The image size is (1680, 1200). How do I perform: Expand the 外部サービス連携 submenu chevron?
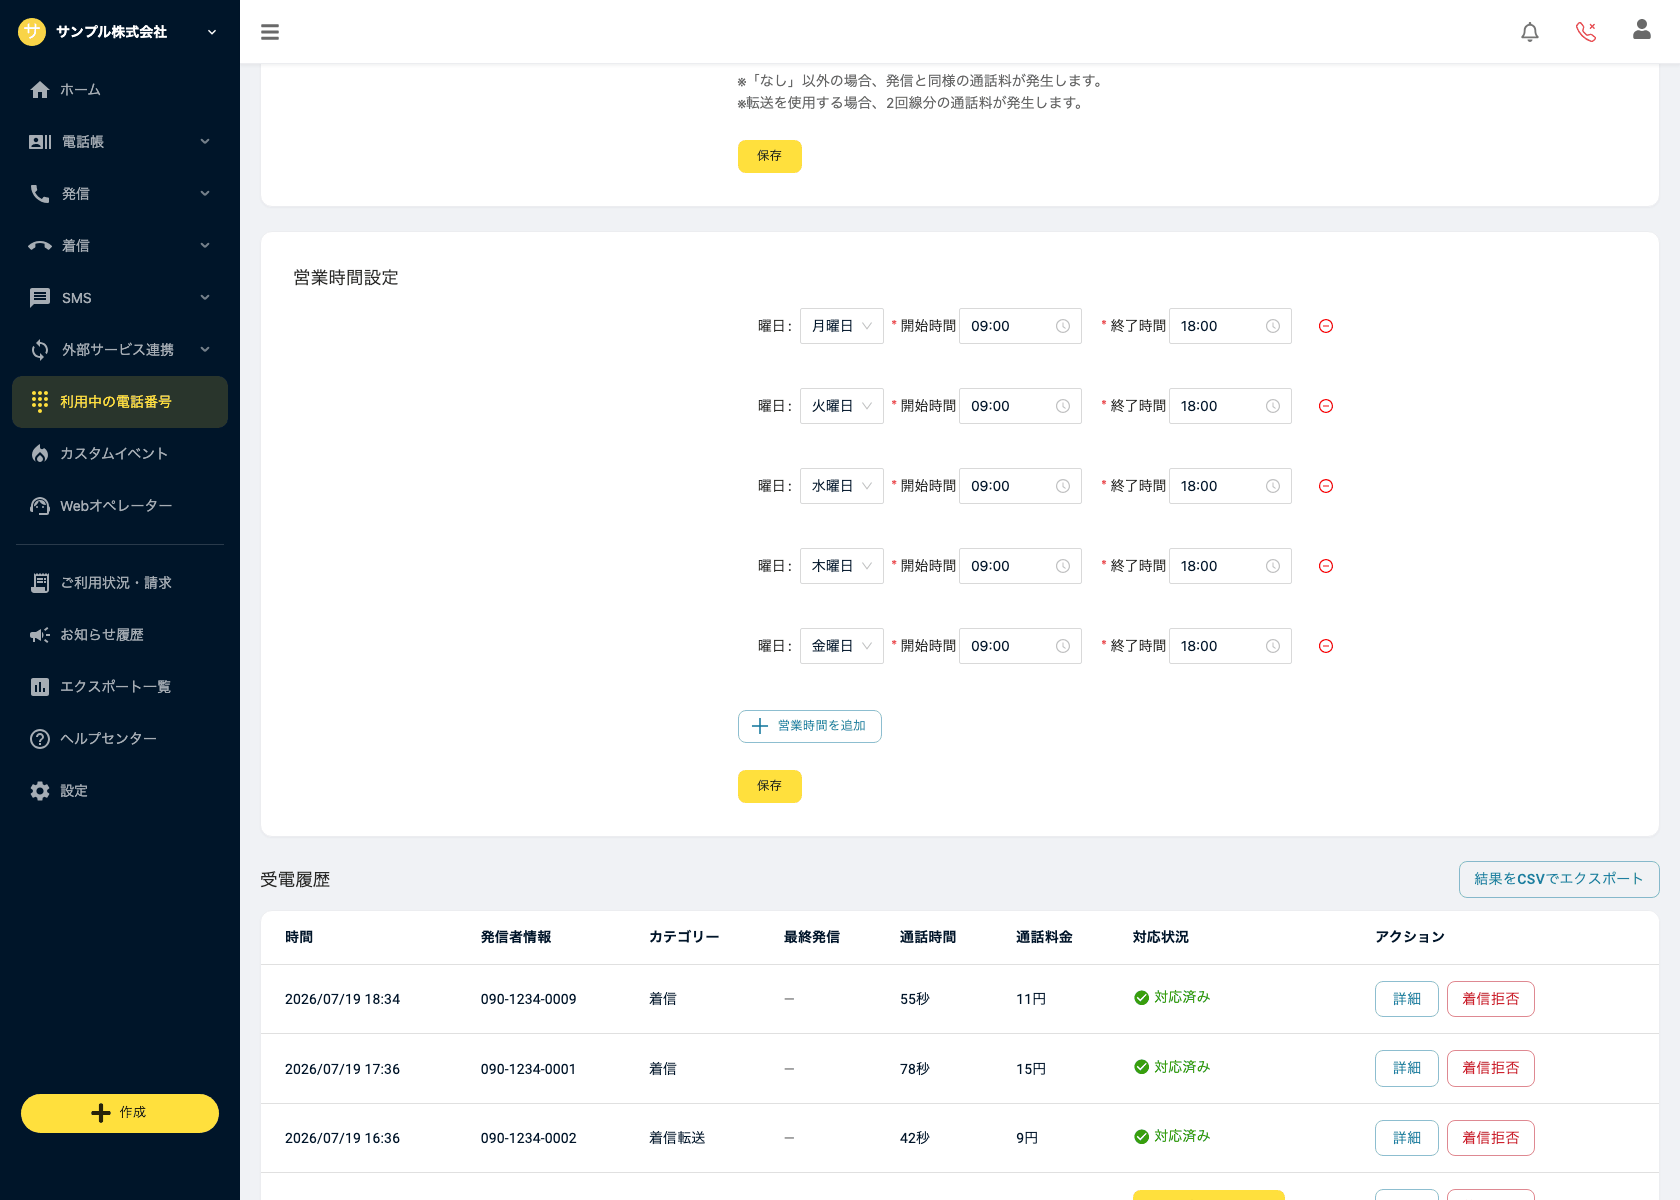[x=205, y=350]
